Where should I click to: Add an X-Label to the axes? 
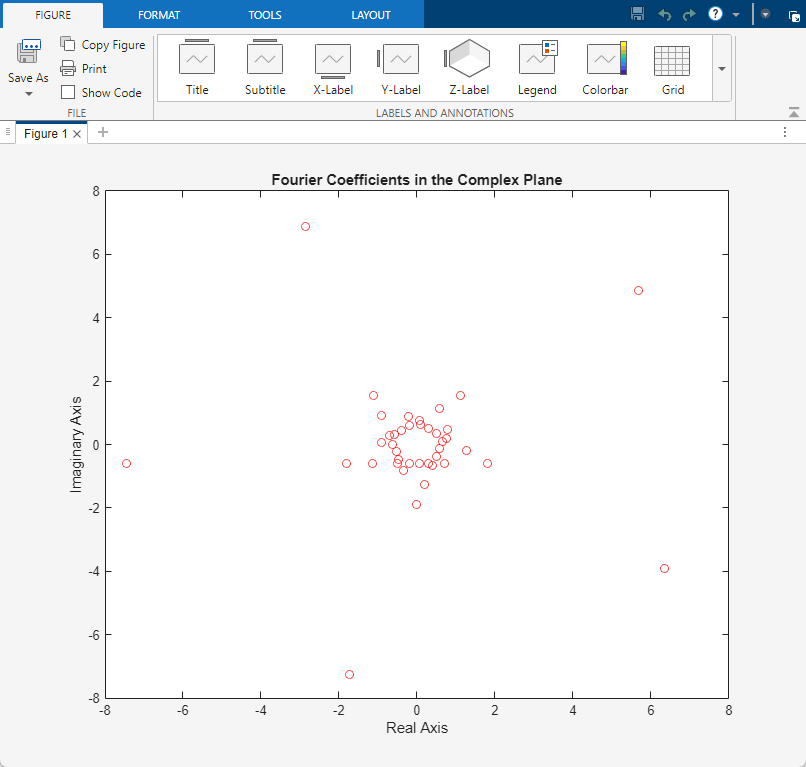click(333, 68)
